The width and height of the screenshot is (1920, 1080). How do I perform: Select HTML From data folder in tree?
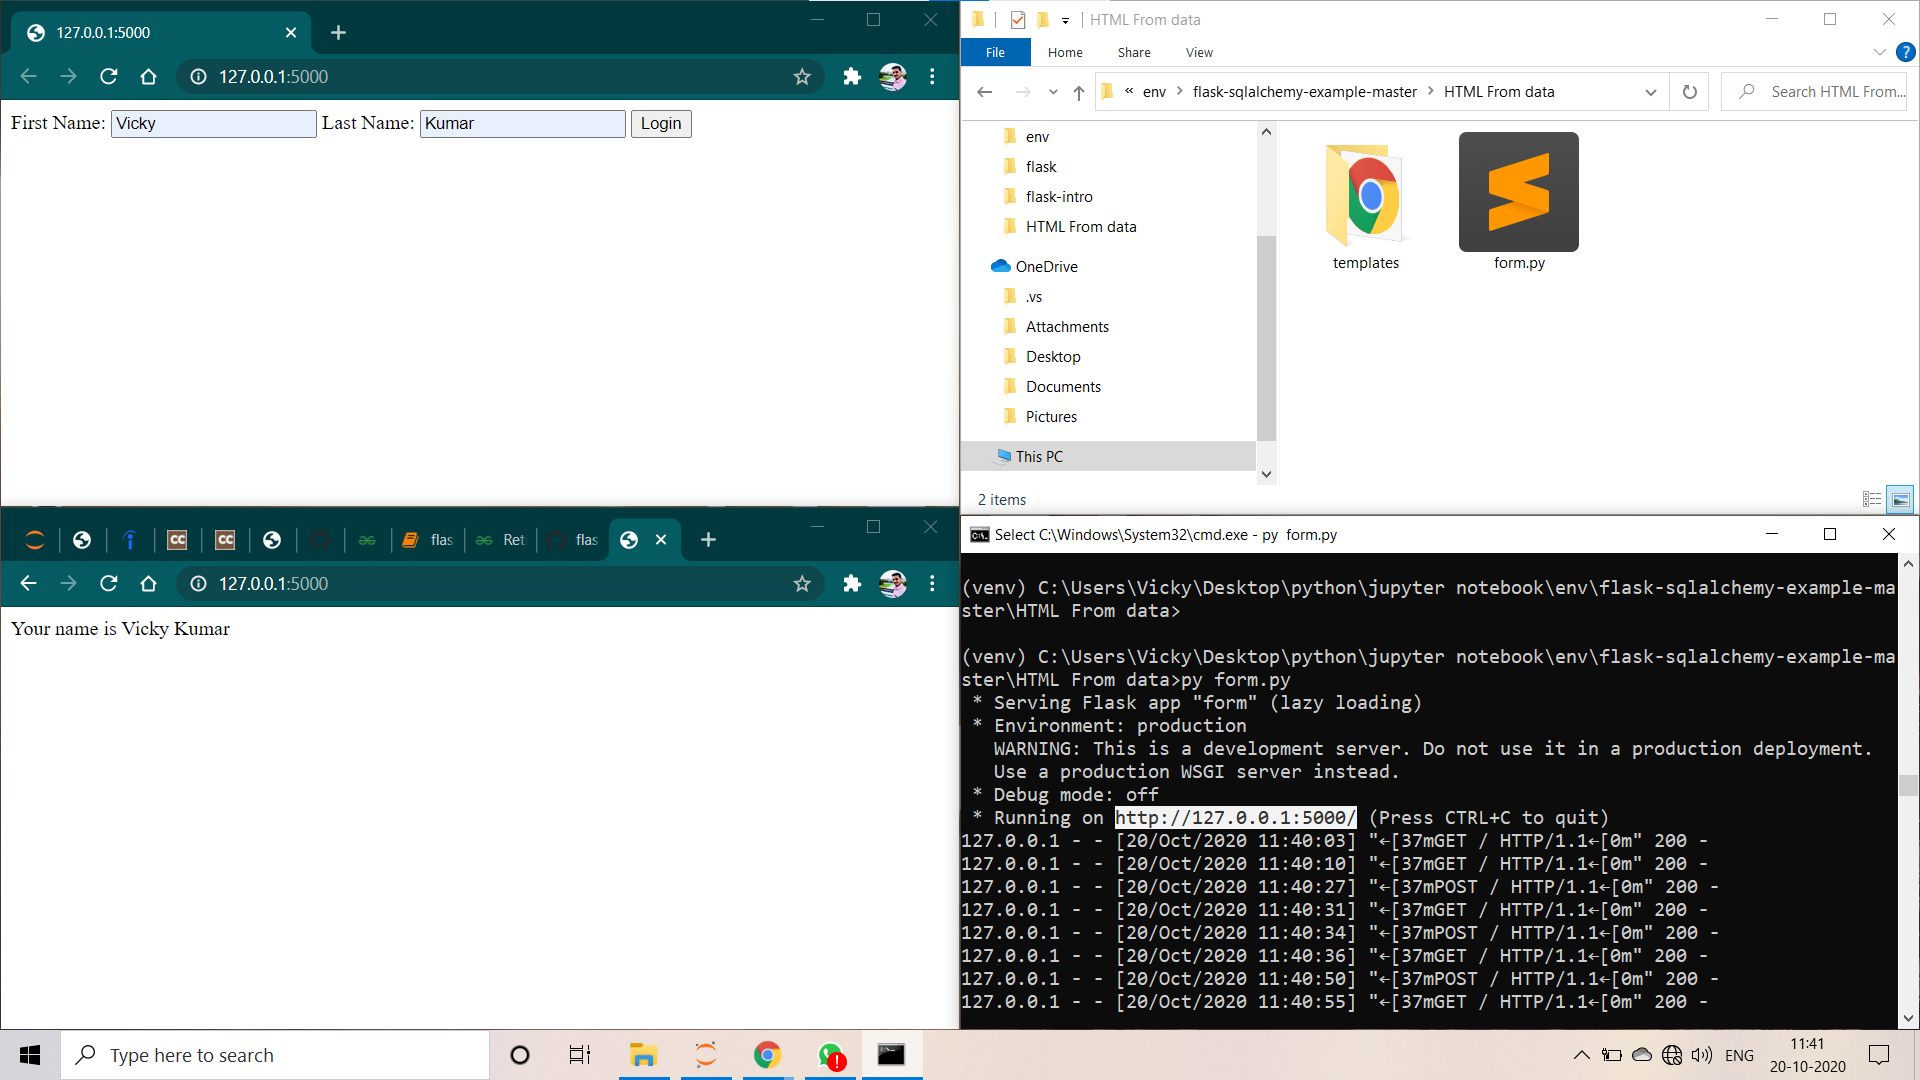[x=1080, y=227]
